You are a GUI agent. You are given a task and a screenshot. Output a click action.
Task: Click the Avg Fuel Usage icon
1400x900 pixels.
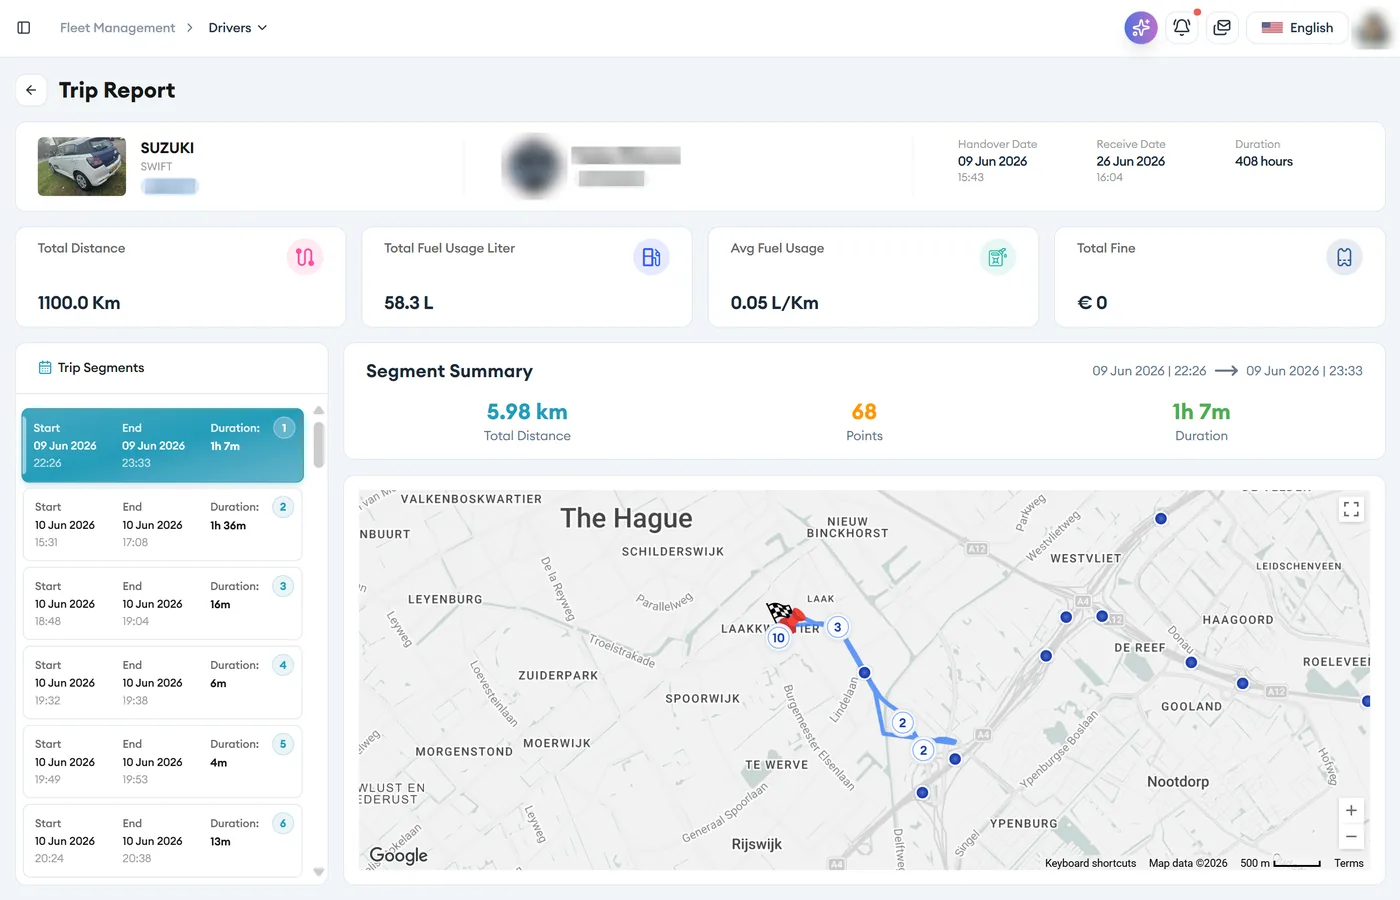pyautogui.click(x=997, y=257)
